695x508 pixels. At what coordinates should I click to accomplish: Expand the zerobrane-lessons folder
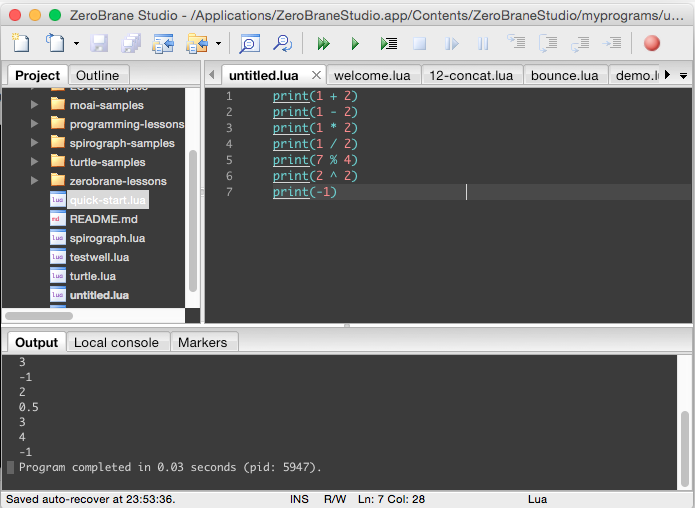click(35, 181)
